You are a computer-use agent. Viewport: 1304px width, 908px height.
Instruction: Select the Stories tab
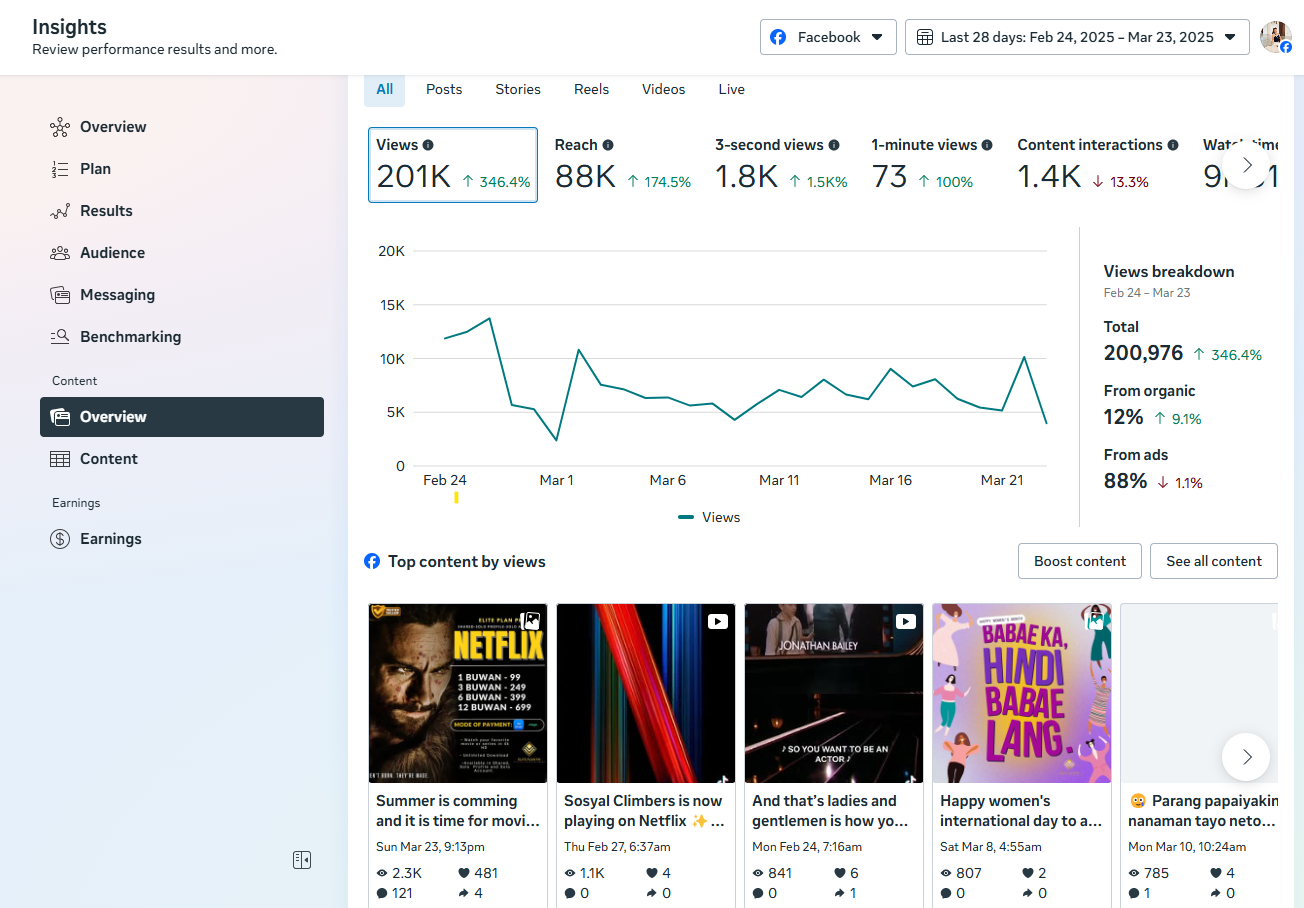(517, 89)
